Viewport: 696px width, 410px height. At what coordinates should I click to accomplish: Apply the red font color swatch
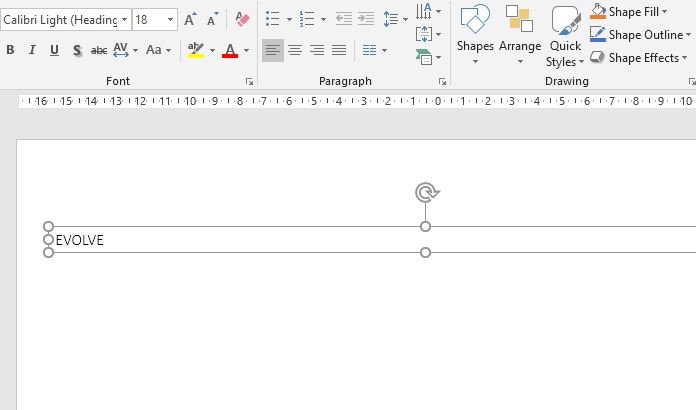[x=230, y=50]
